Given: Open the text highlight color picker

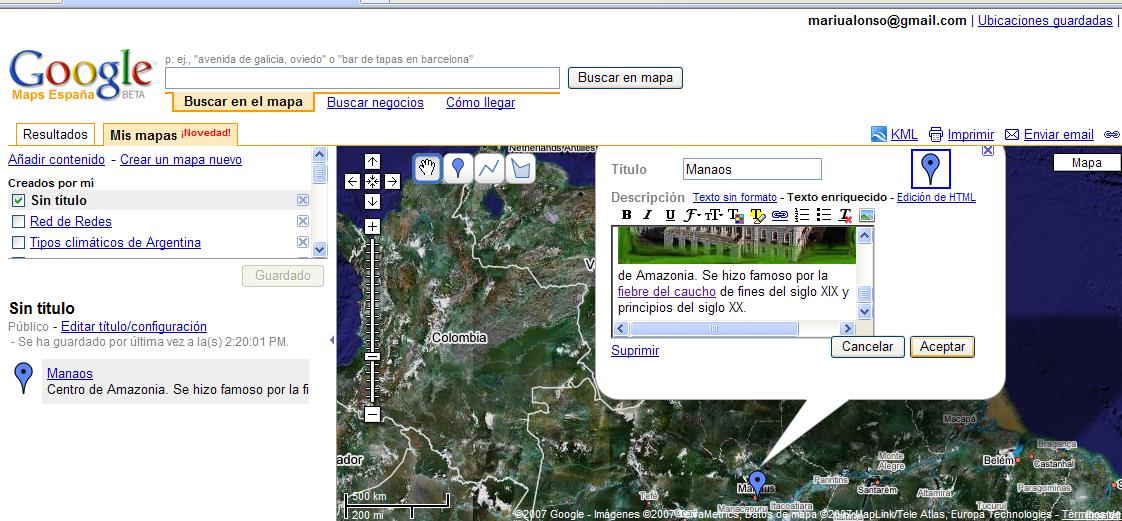Looking at the screenshot, I should point(758,215).
